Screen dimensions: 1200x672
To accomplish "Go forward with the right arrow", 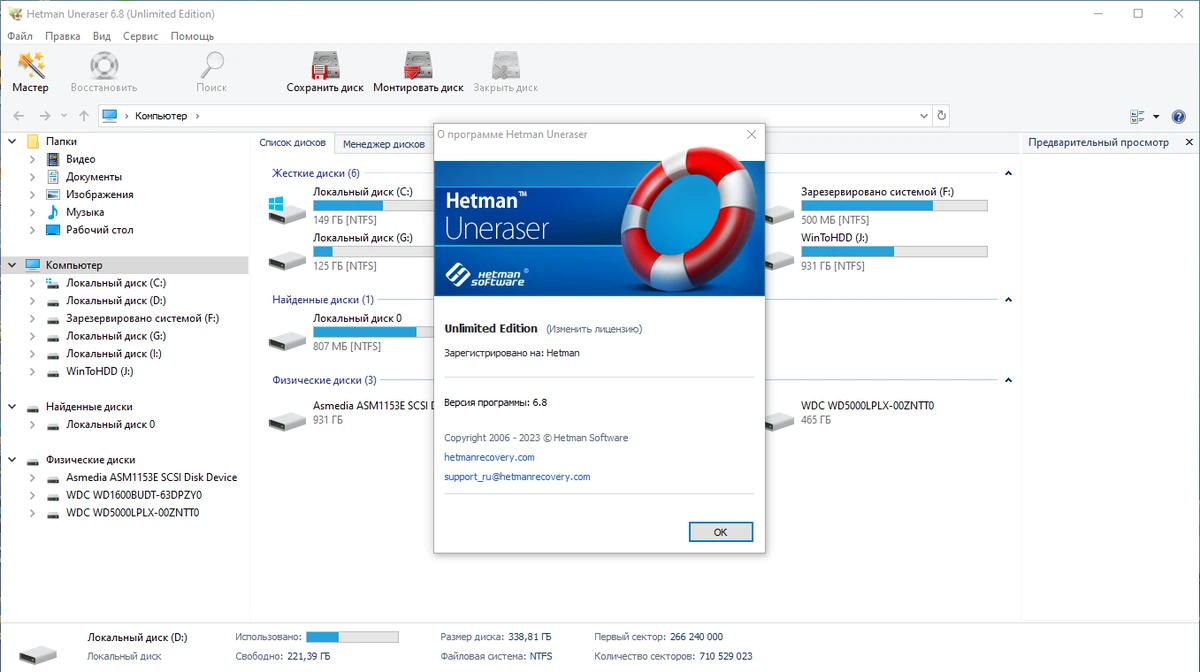I will point(44,116).
